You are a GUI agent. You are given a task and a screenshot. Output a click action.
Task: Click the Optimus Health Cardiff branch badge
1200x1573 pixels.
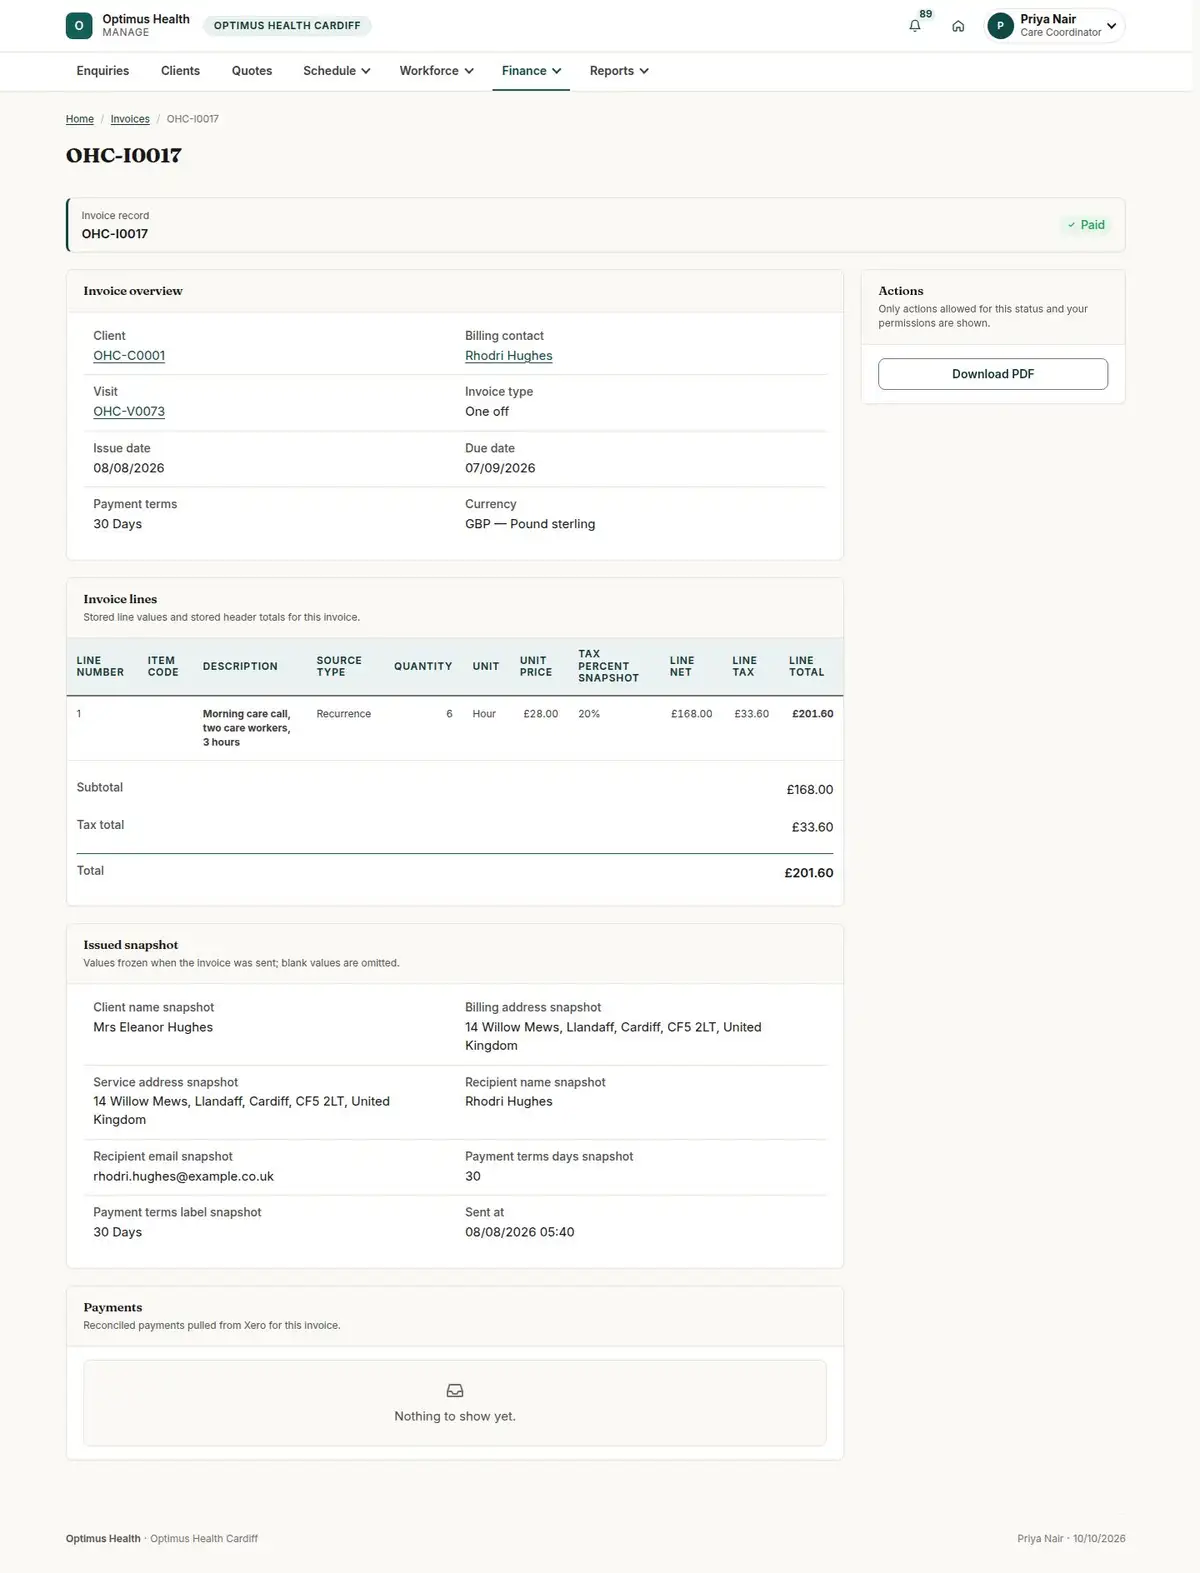(287, 26)
